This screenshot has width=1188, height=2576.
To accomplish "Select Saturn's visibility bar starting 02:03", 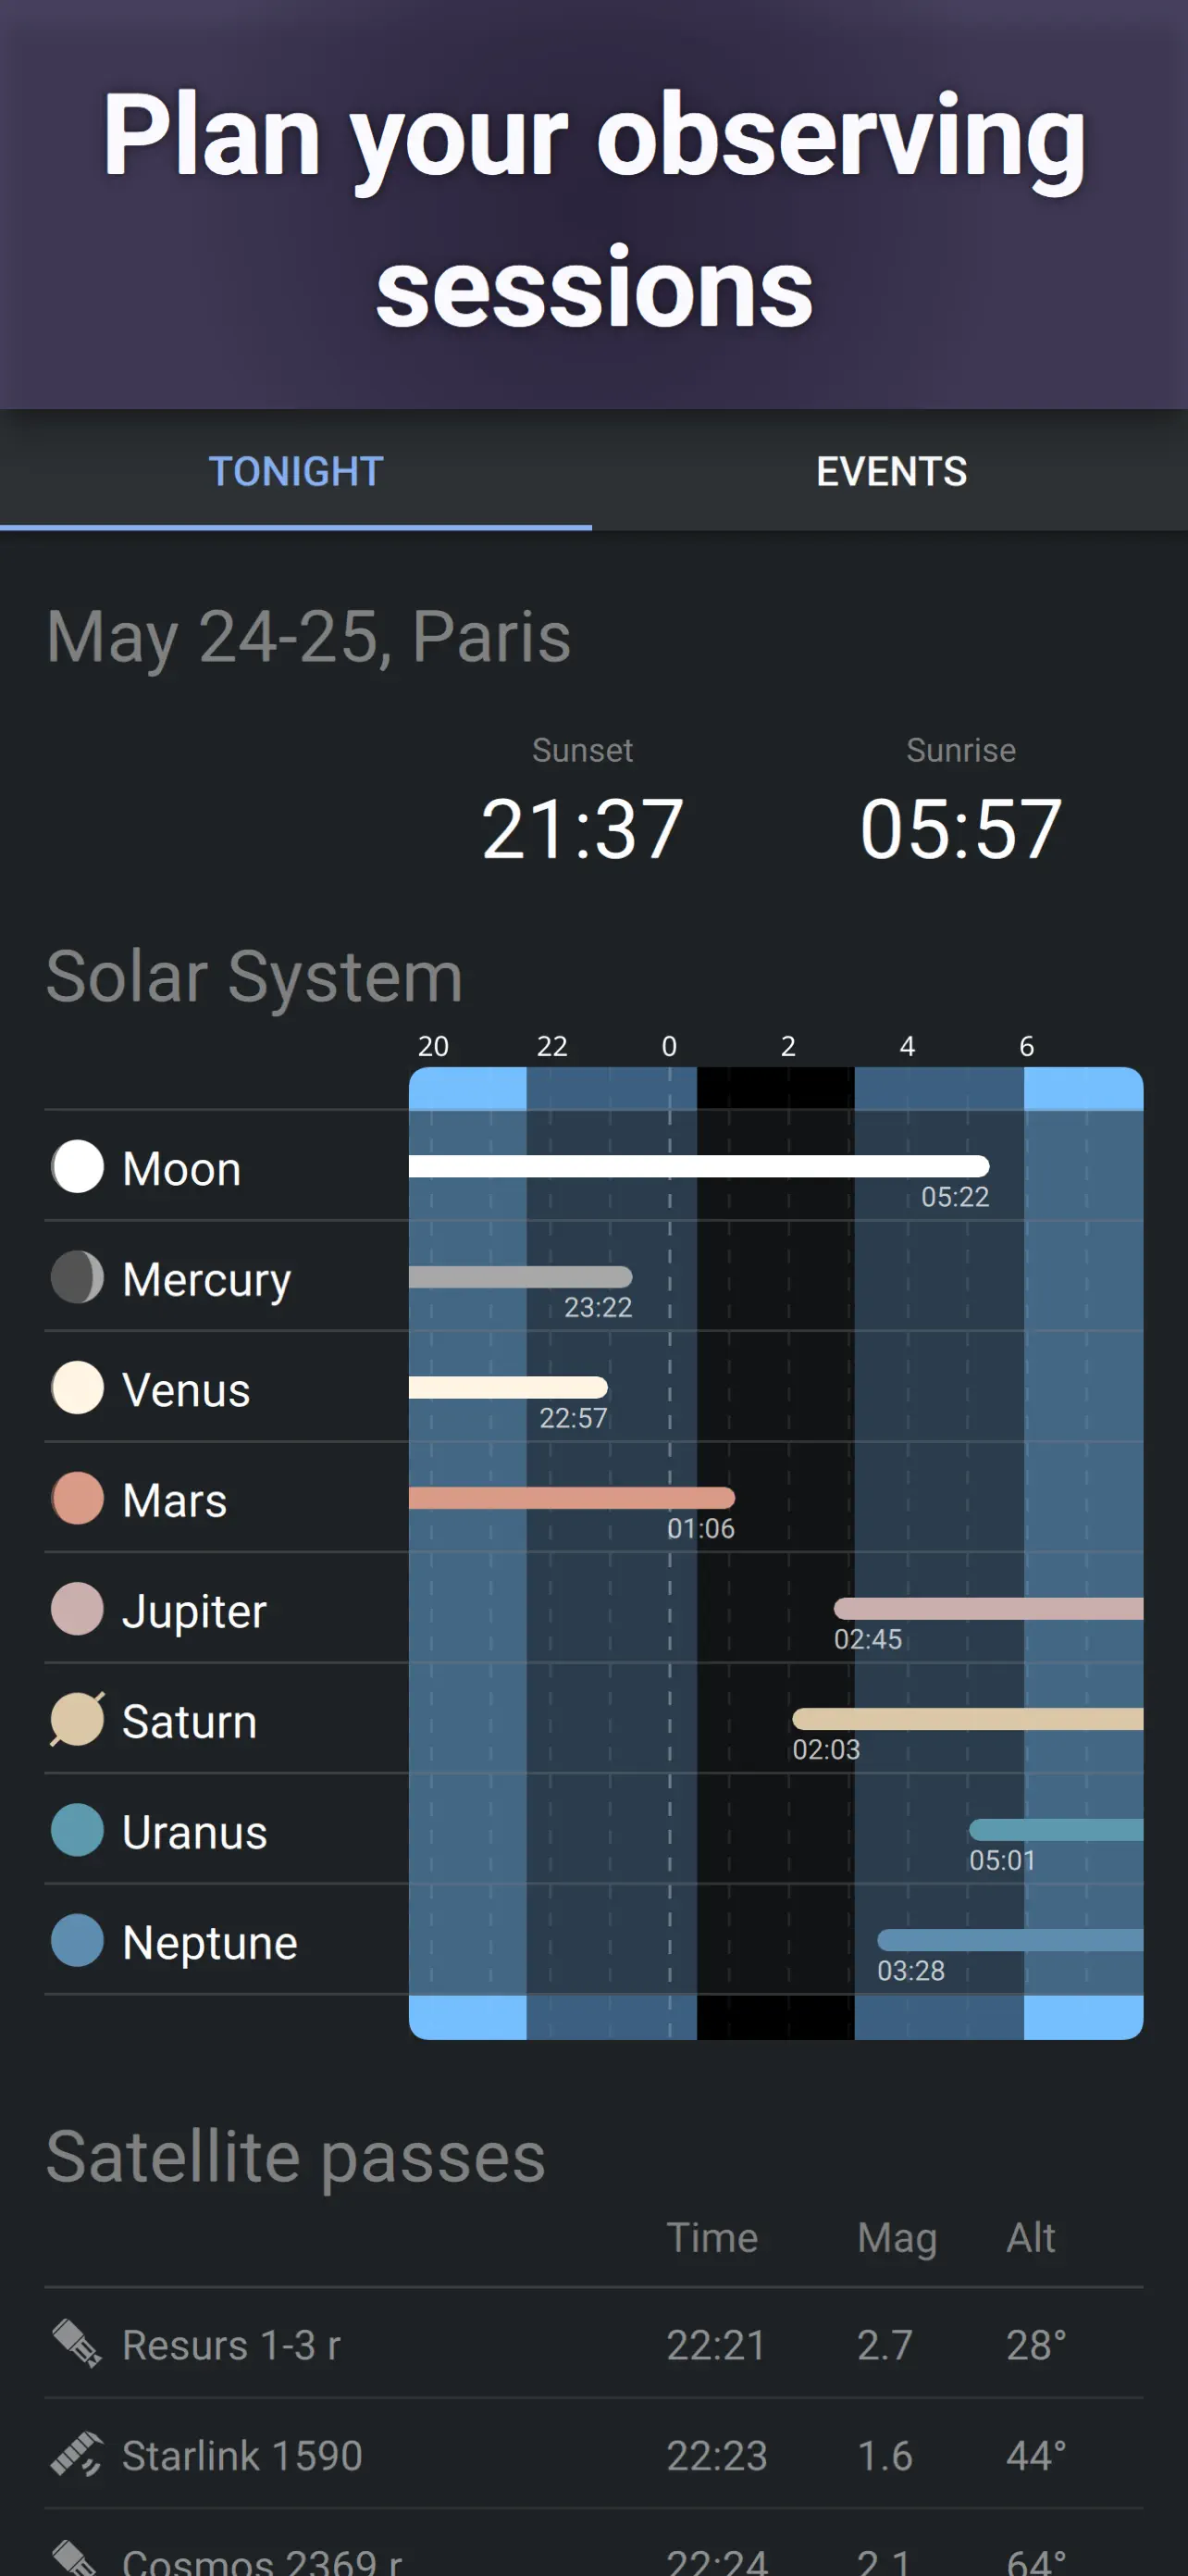I will (x=968, y=1719).
